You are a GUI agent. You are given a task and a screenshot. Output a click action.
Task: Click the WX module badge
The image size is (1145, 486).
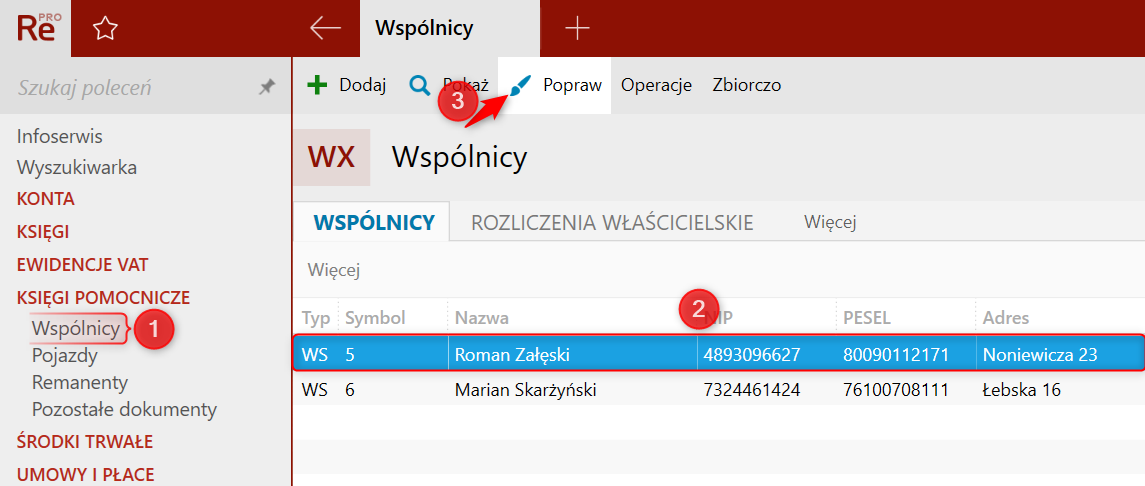tap(332, 157)
